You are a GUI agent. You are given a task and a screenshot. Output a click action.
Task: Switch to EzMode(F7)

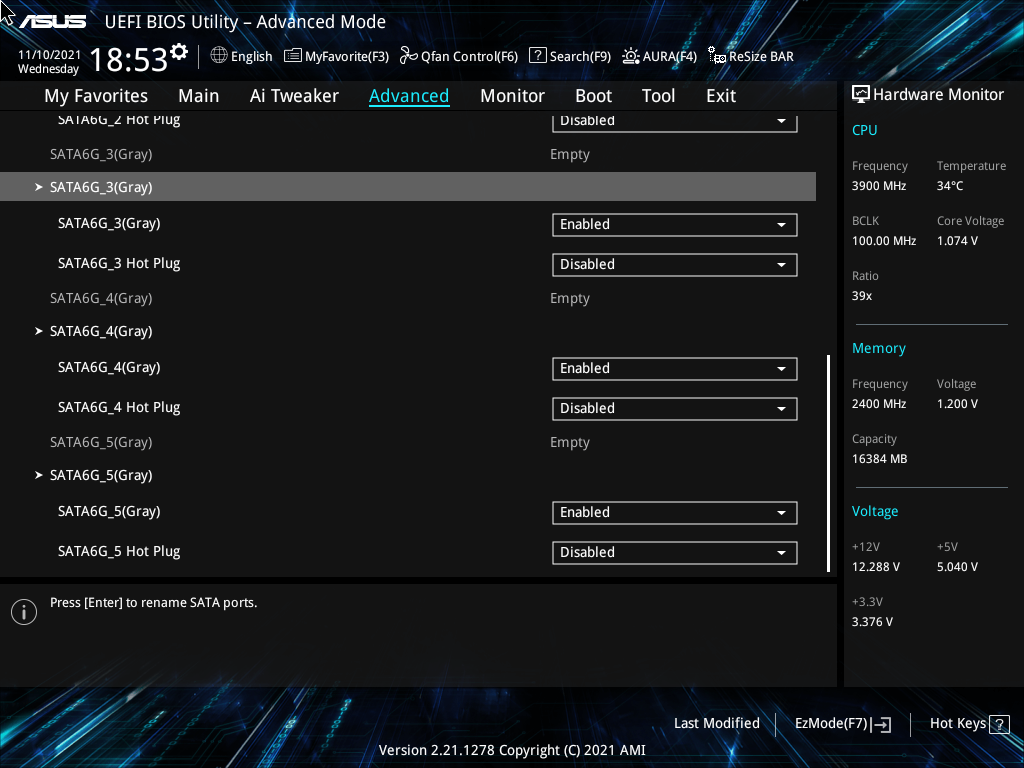pos(843,724)
